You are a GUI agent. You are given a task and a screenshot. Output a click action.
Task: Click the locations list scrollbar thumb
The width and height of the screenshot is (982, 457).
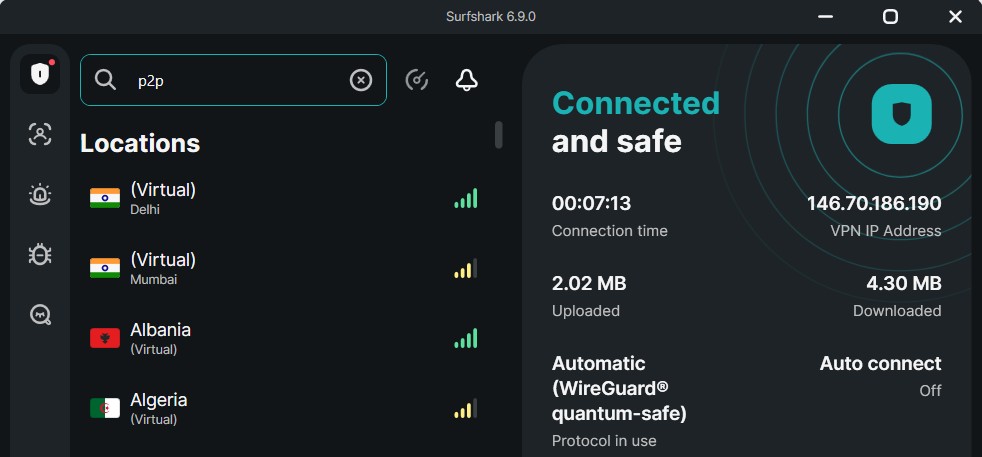click(x=499, y=135)
